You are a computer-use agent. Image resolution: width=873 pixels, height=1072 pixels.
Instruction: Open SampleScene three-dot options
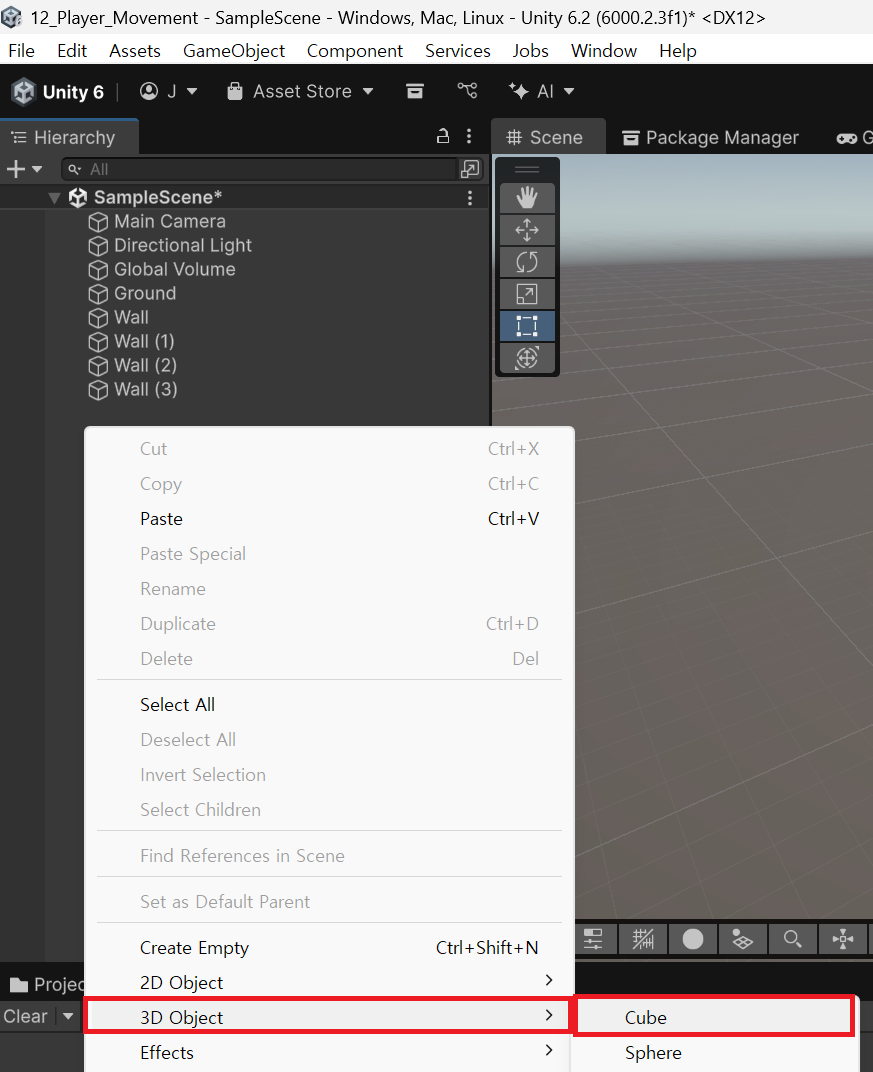[470, 198]
